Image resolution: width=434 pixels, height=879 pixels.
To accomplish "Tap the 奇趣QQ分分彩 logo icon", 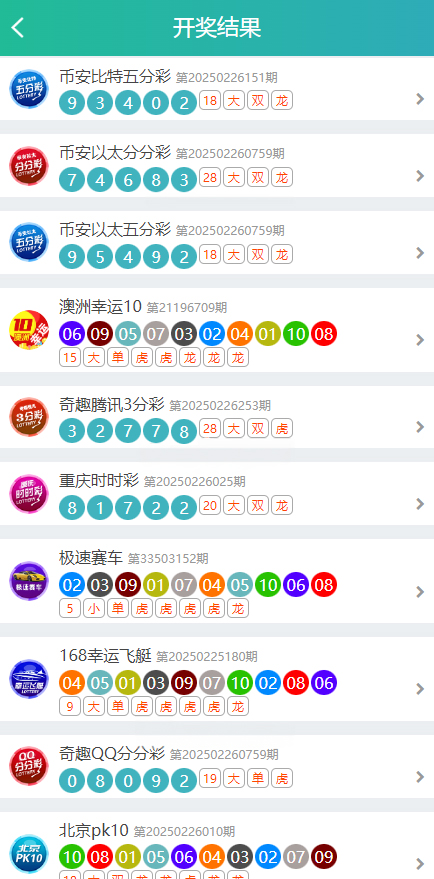I will [29, 766].
